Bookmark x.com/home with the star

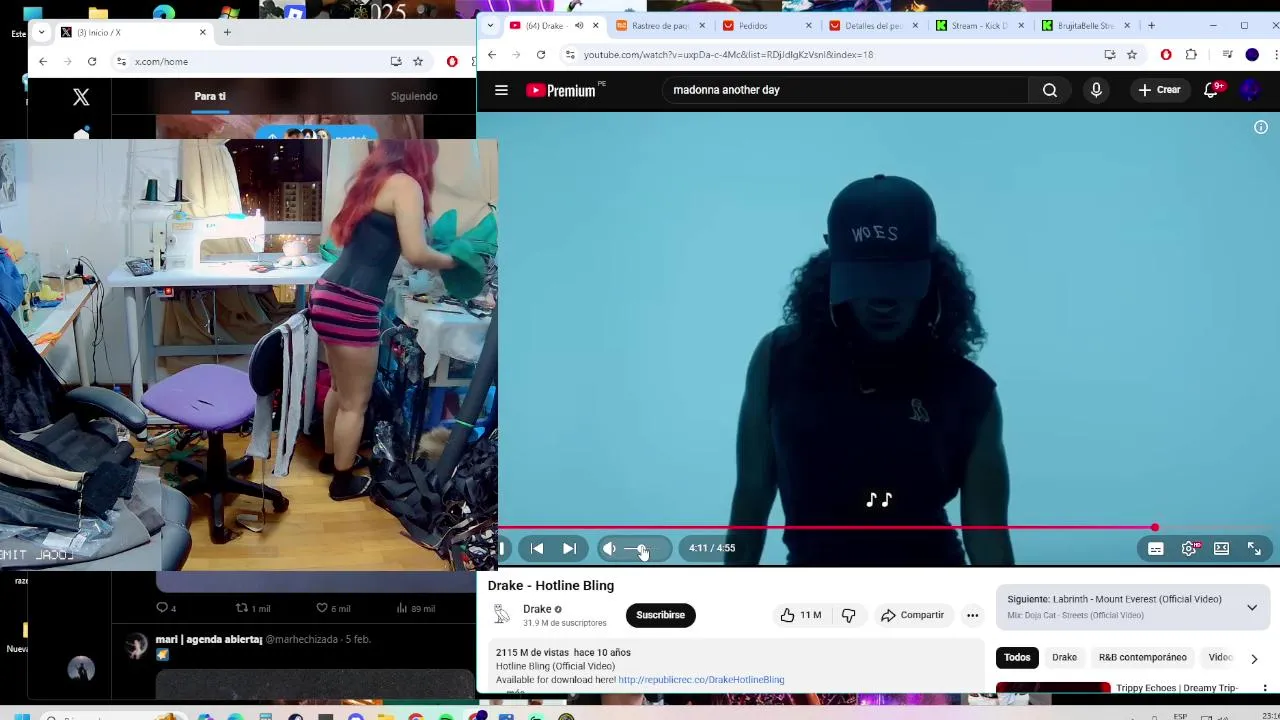418,61
